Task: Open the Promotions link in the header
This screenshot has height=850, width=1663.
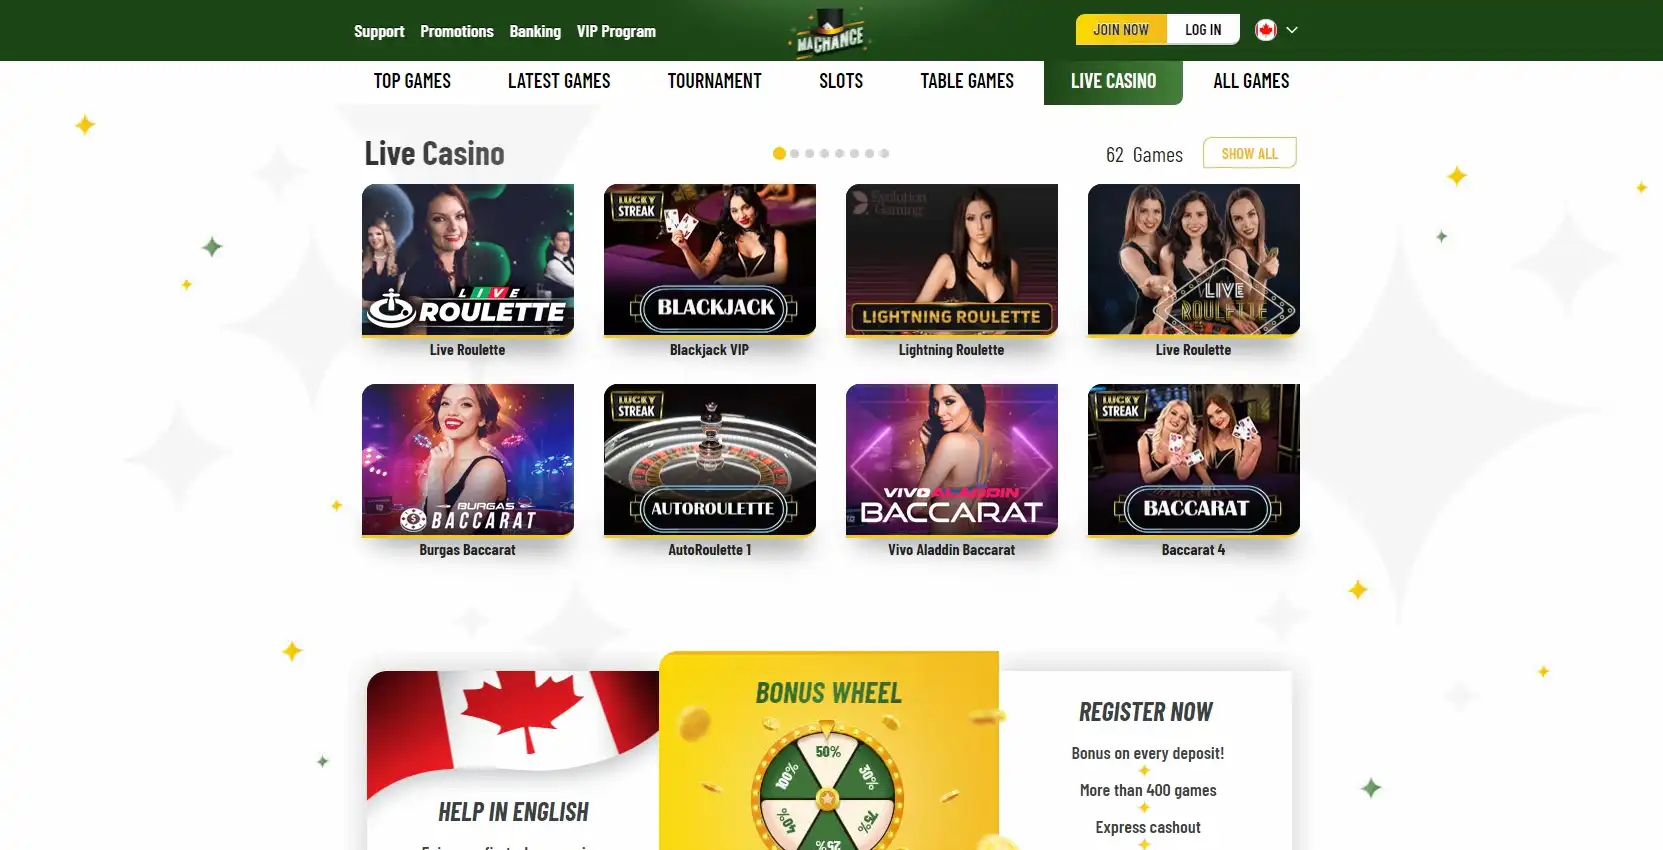Action: 457,31
